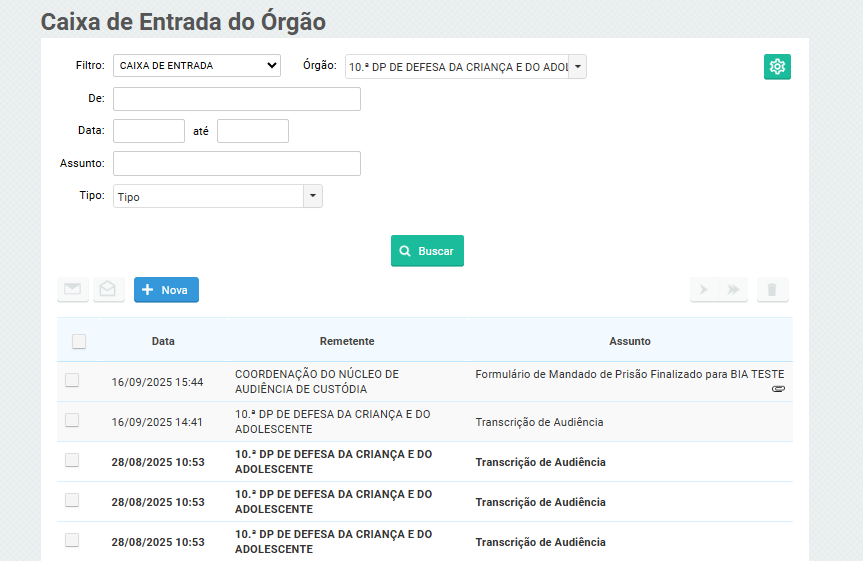The image size is (863, 561).
Task: Open the Filtro dropdown
Action: click(197, 66)
